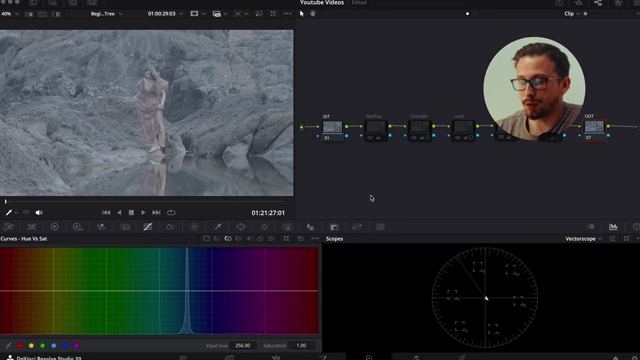Play the clip in reverse
Screen dimensions: 640x360
pyautogui.click(x=119, y=213)
